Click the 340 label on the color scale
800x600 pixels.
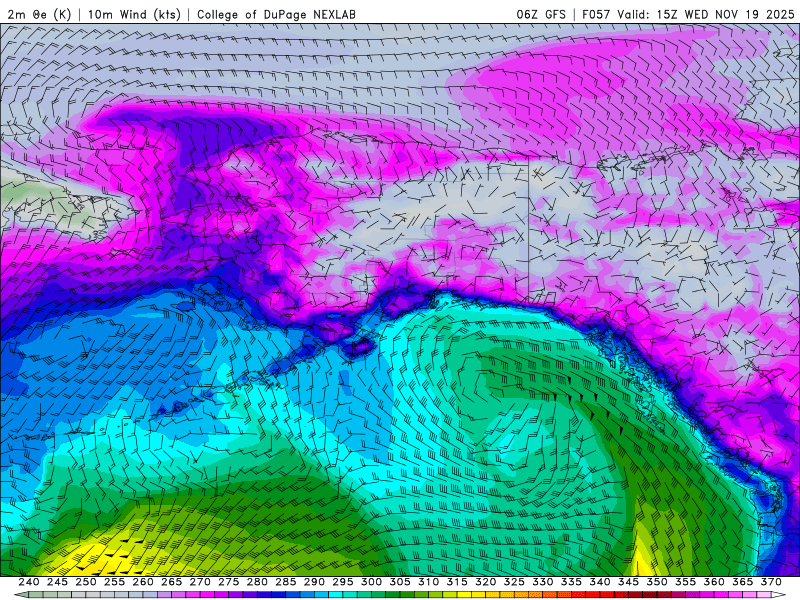600,582
